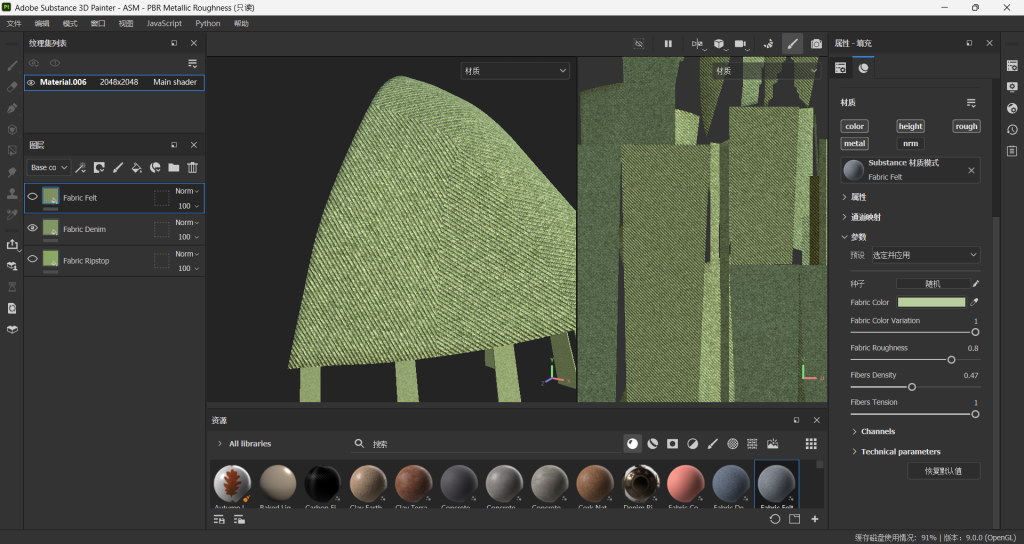Open the 文件 menu
Image resolution: width=1024 pixels, height=544 pixels.
point(14,24)
